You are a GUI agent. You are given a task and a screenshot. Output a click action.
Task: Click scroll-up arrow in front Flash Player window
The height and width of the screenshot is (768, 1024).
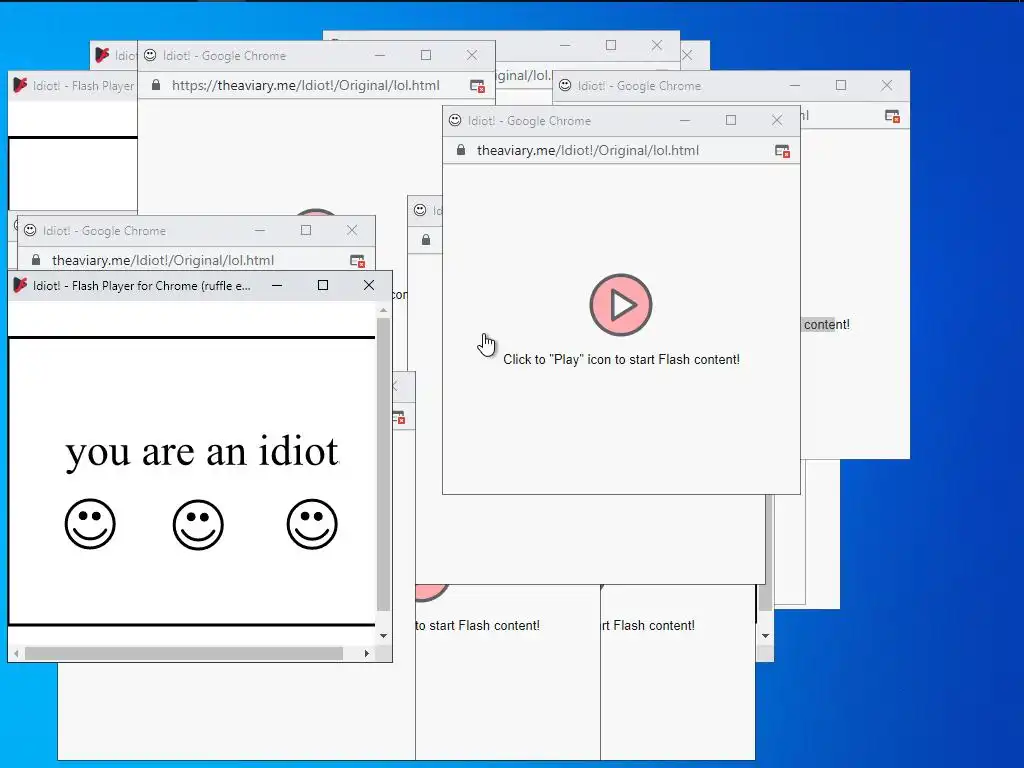(383, 311)
